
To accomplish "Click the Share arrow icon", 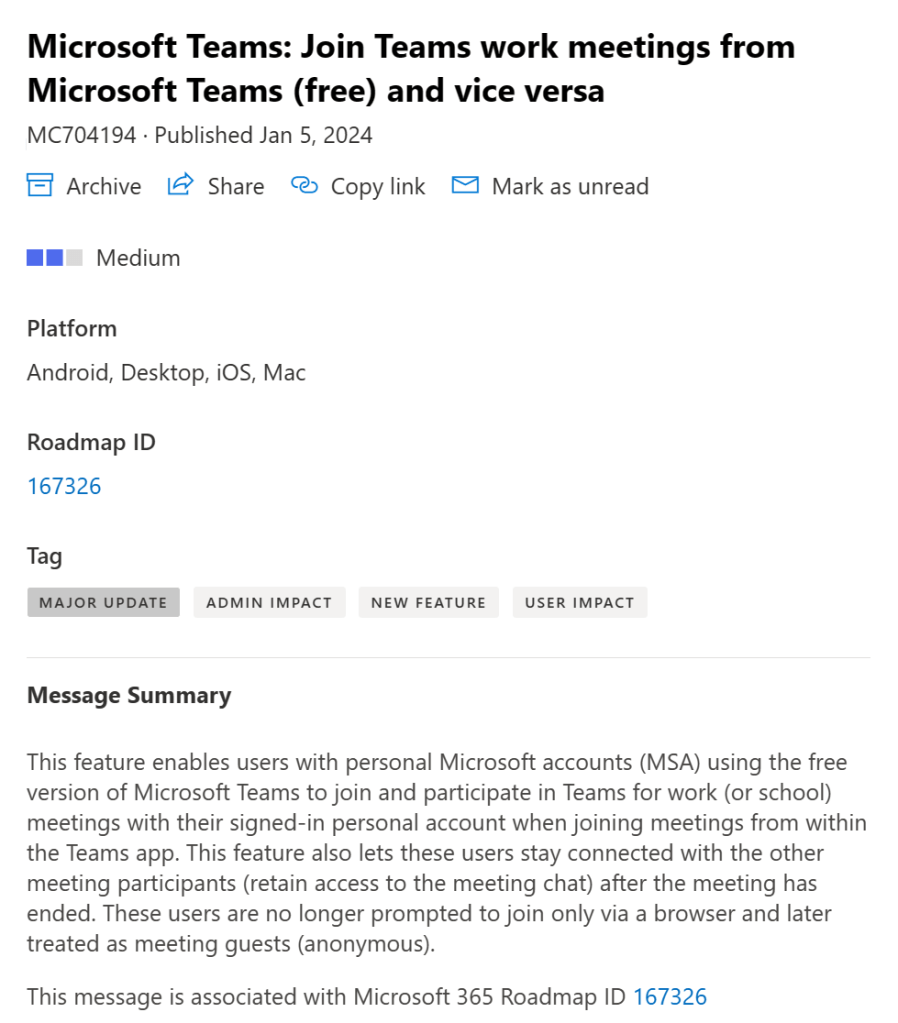I will point(180,185).
